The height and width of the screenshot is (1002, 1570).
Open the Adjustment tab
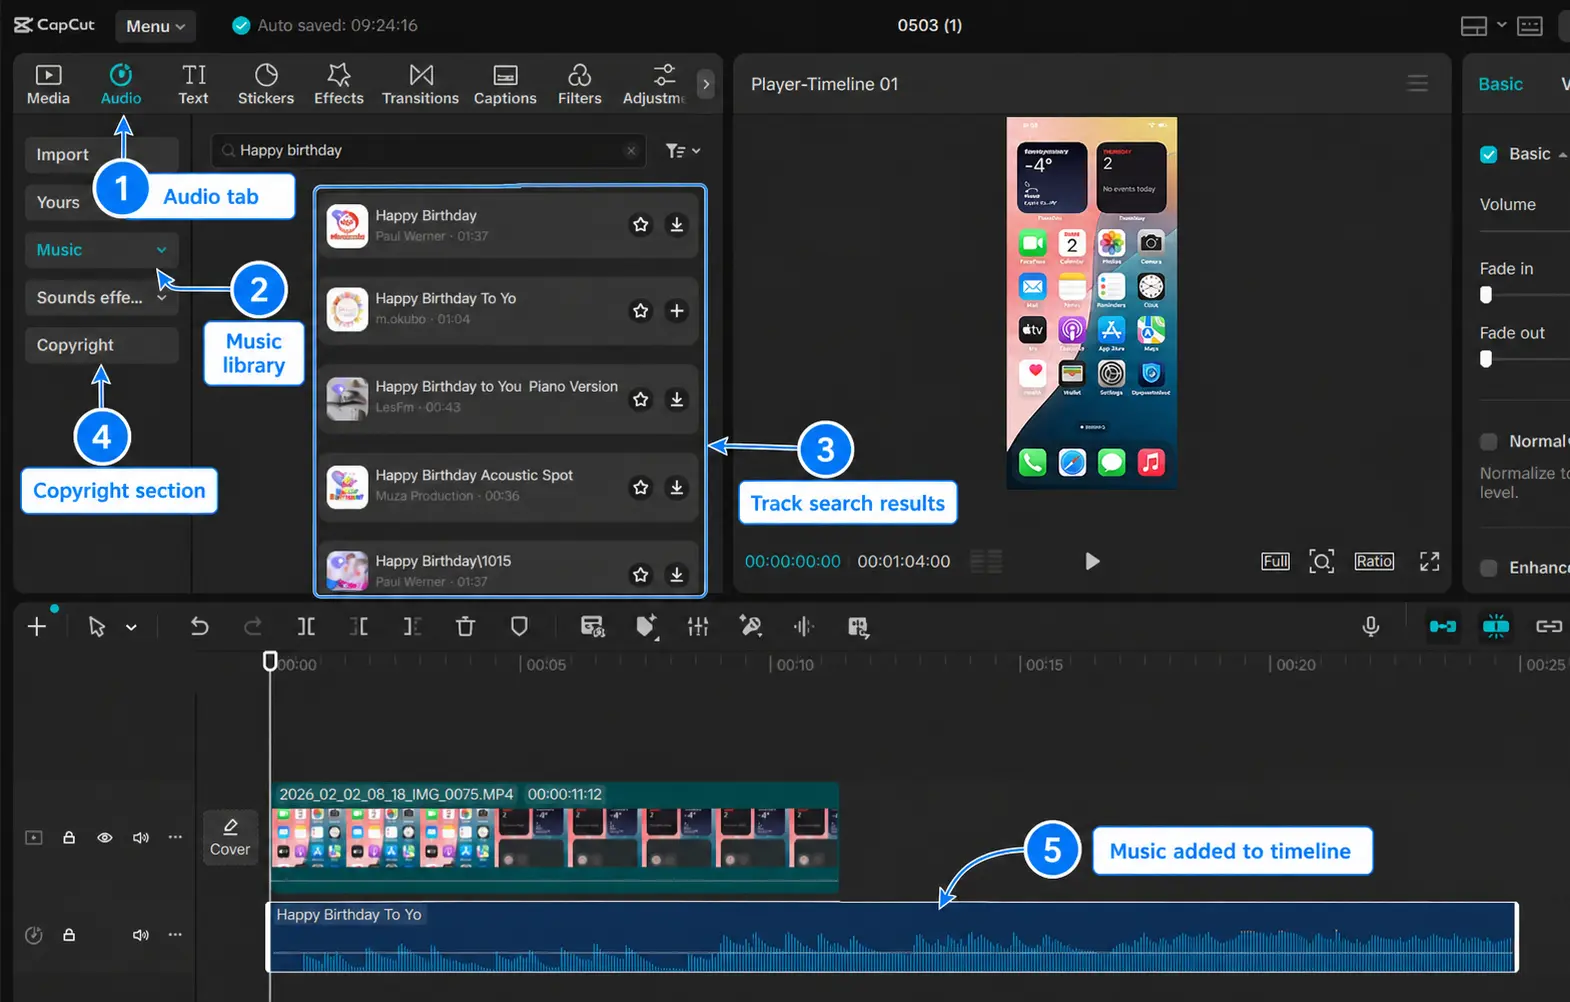coord(654,84)
